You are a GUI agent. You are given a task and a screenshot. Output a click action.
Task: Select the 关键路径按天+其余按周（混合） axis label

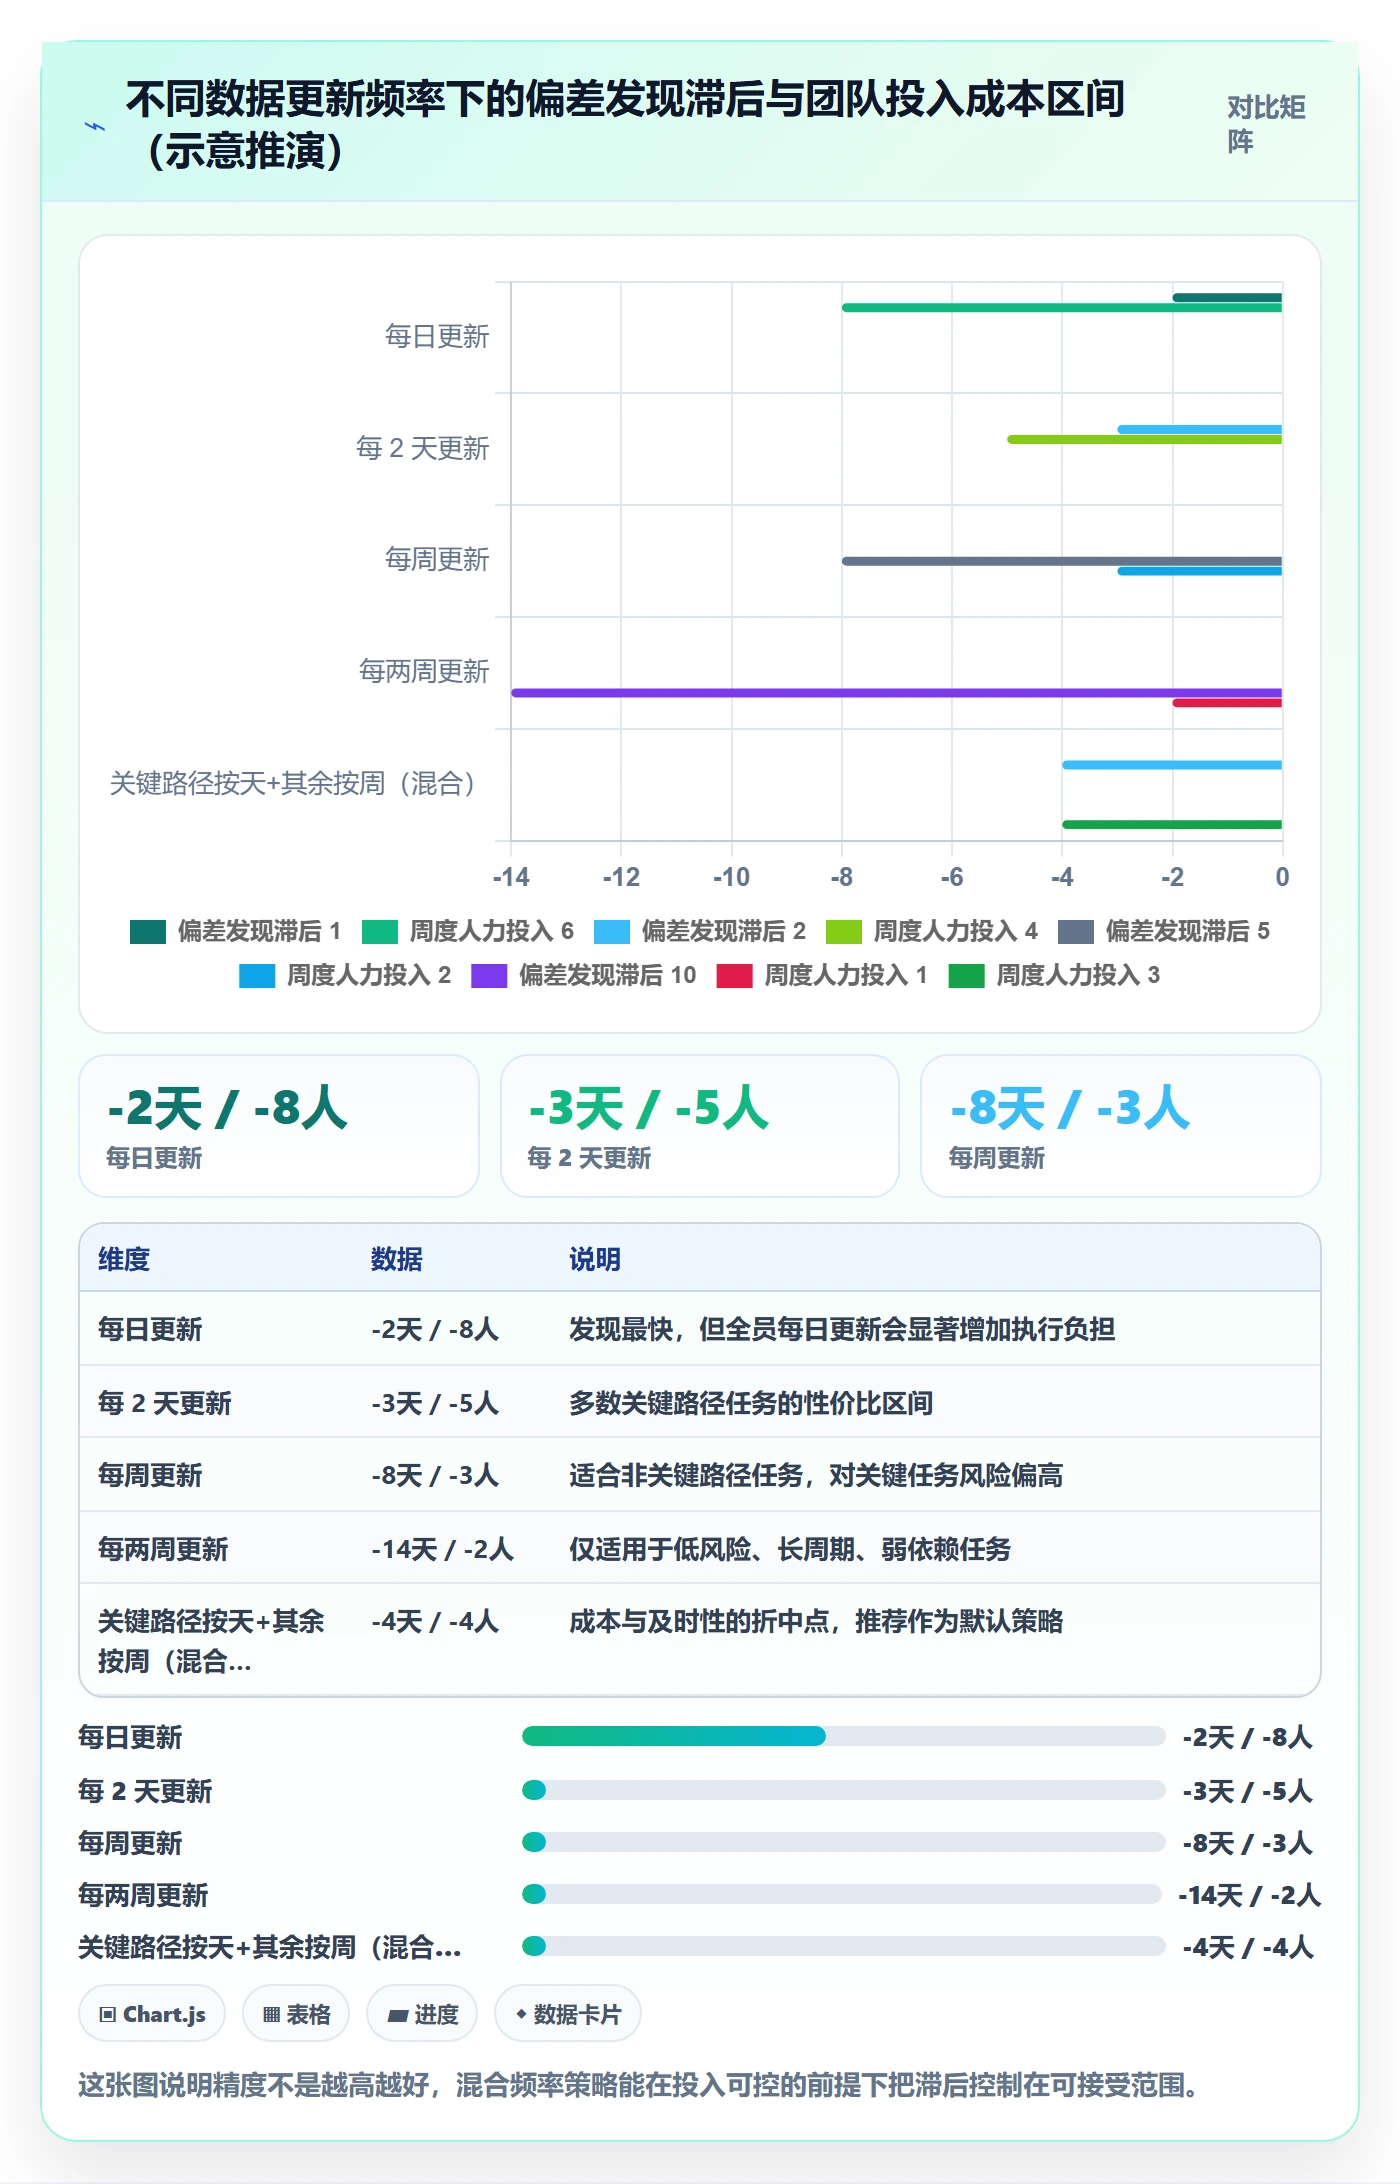[292, 783]
